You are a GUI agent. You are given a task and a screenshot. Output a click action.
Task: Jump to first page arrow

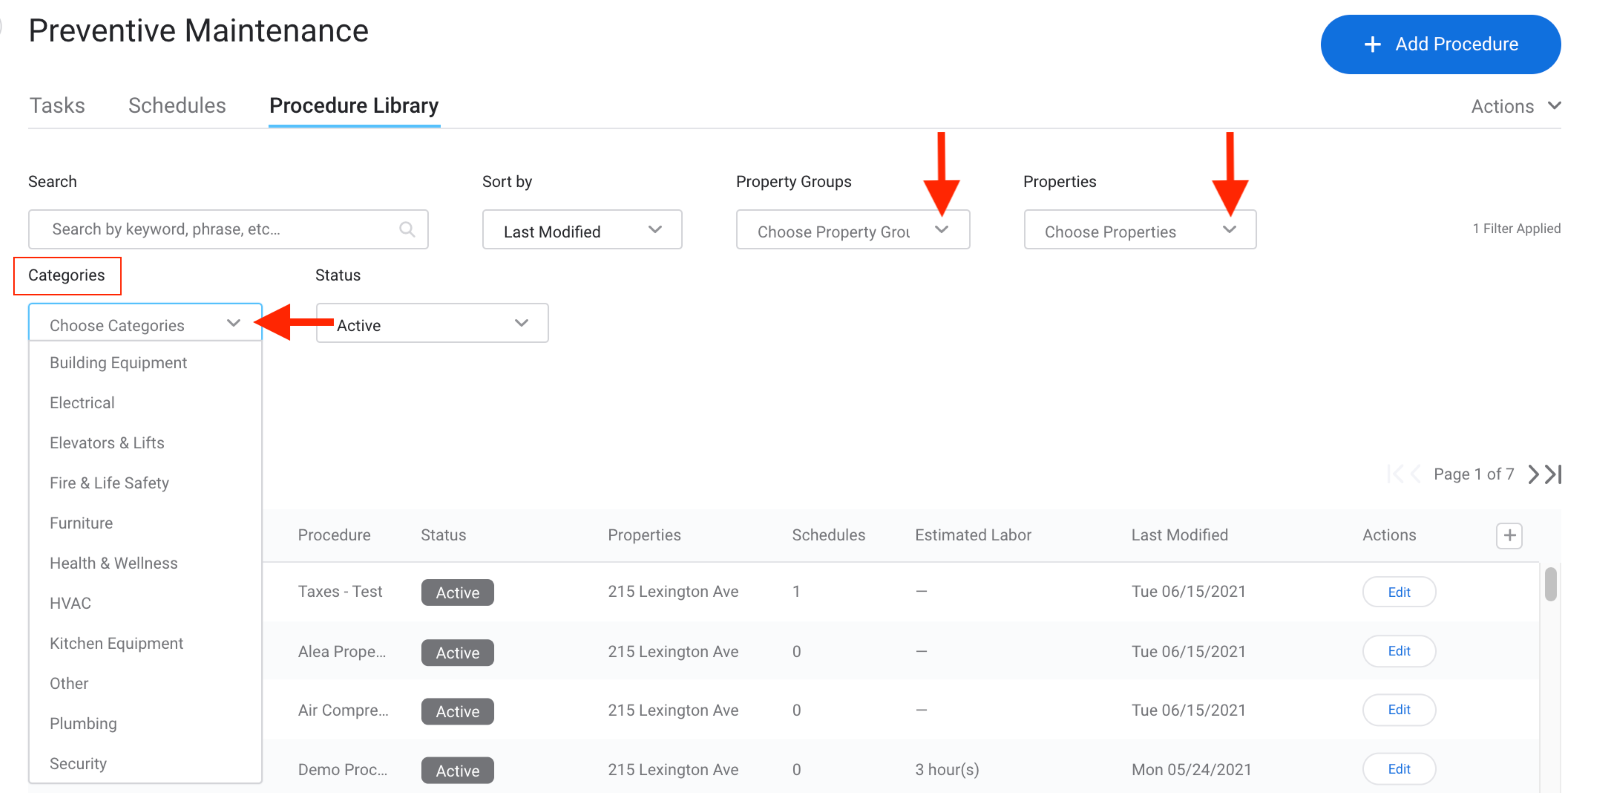tap(1395, 474)
